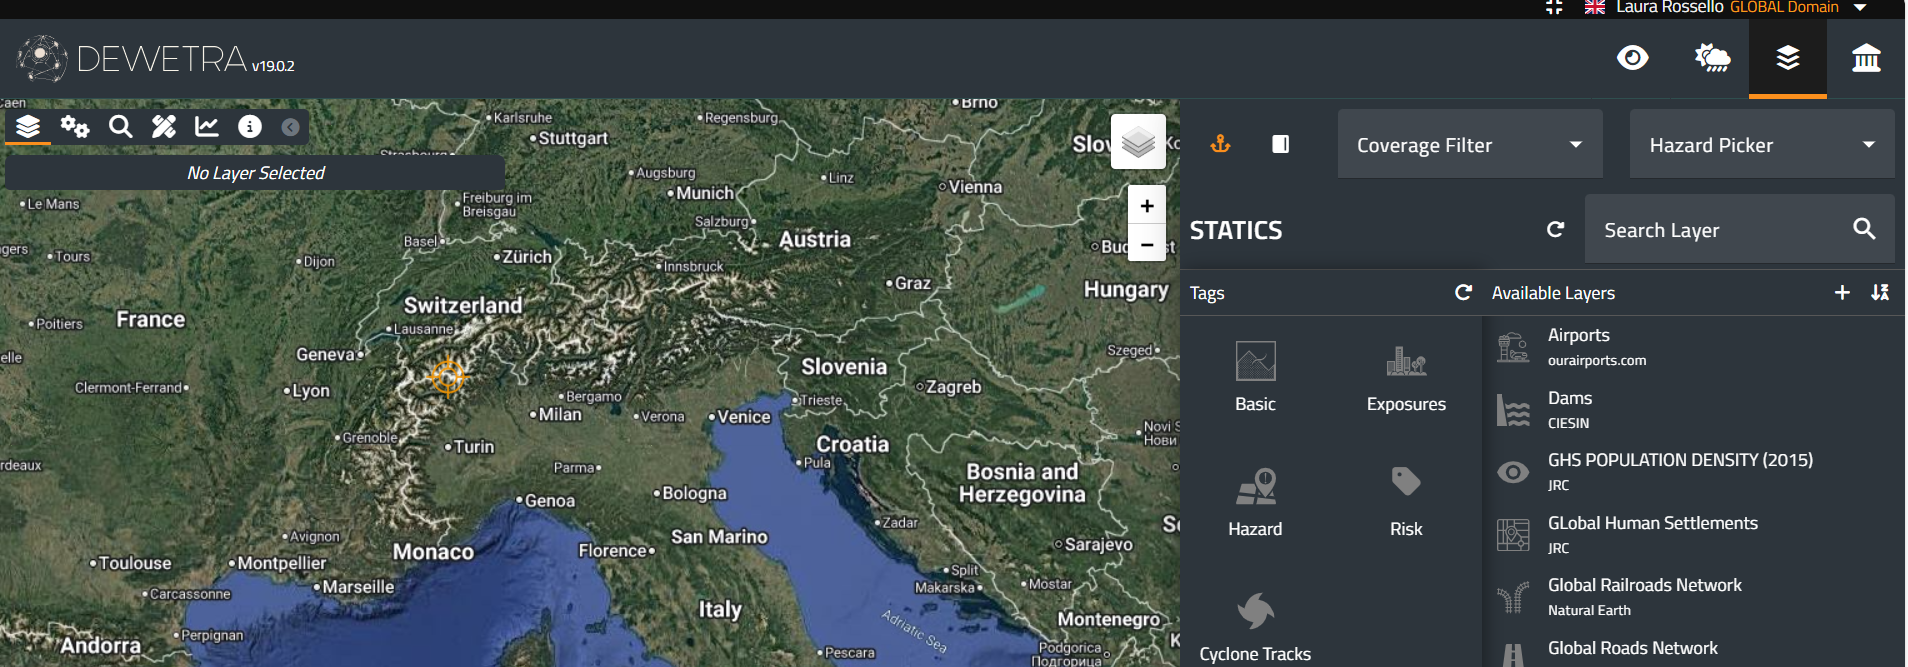Image resolution: width=1908 pixels, height=667 pixels.
Task: Switch to the static layers tab
Action: (1788, 58)
